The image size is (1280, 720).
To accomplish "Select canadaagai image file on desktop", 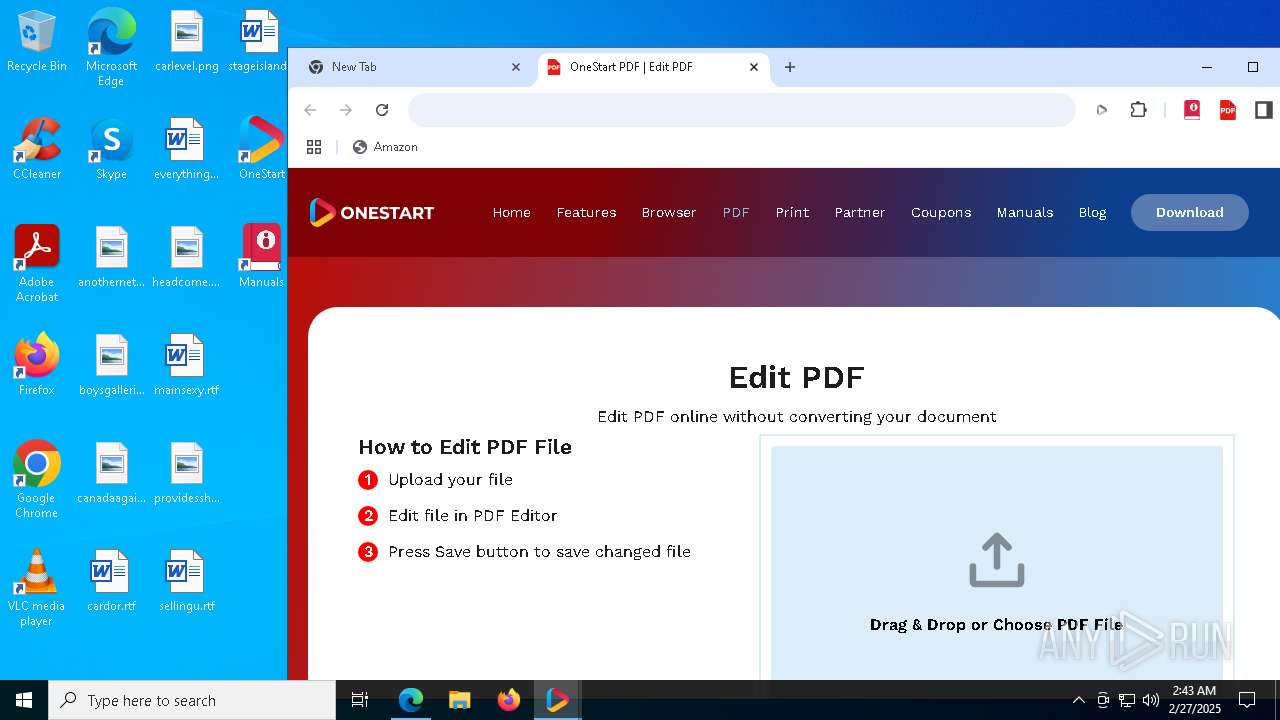I will 111,473.
